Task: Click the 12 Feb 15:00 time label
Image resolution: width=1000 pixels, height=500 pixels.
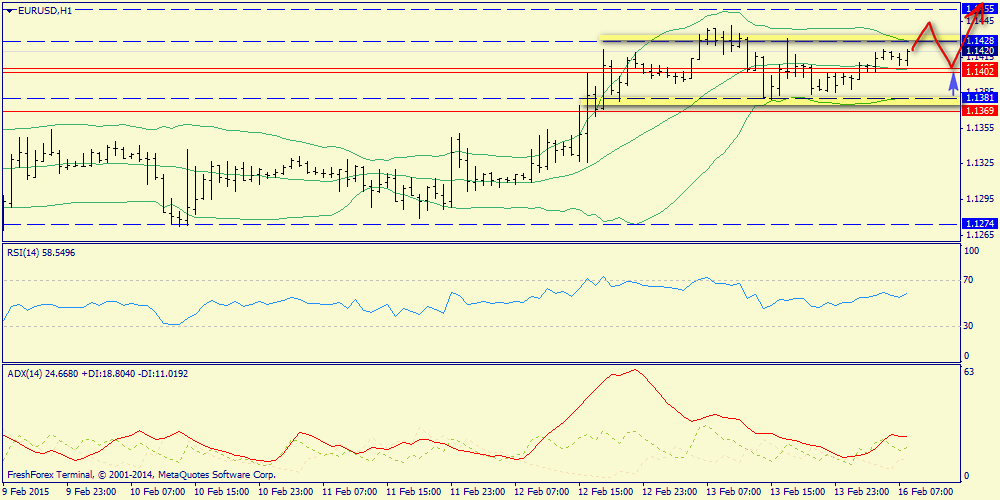Action: point(605,492)
